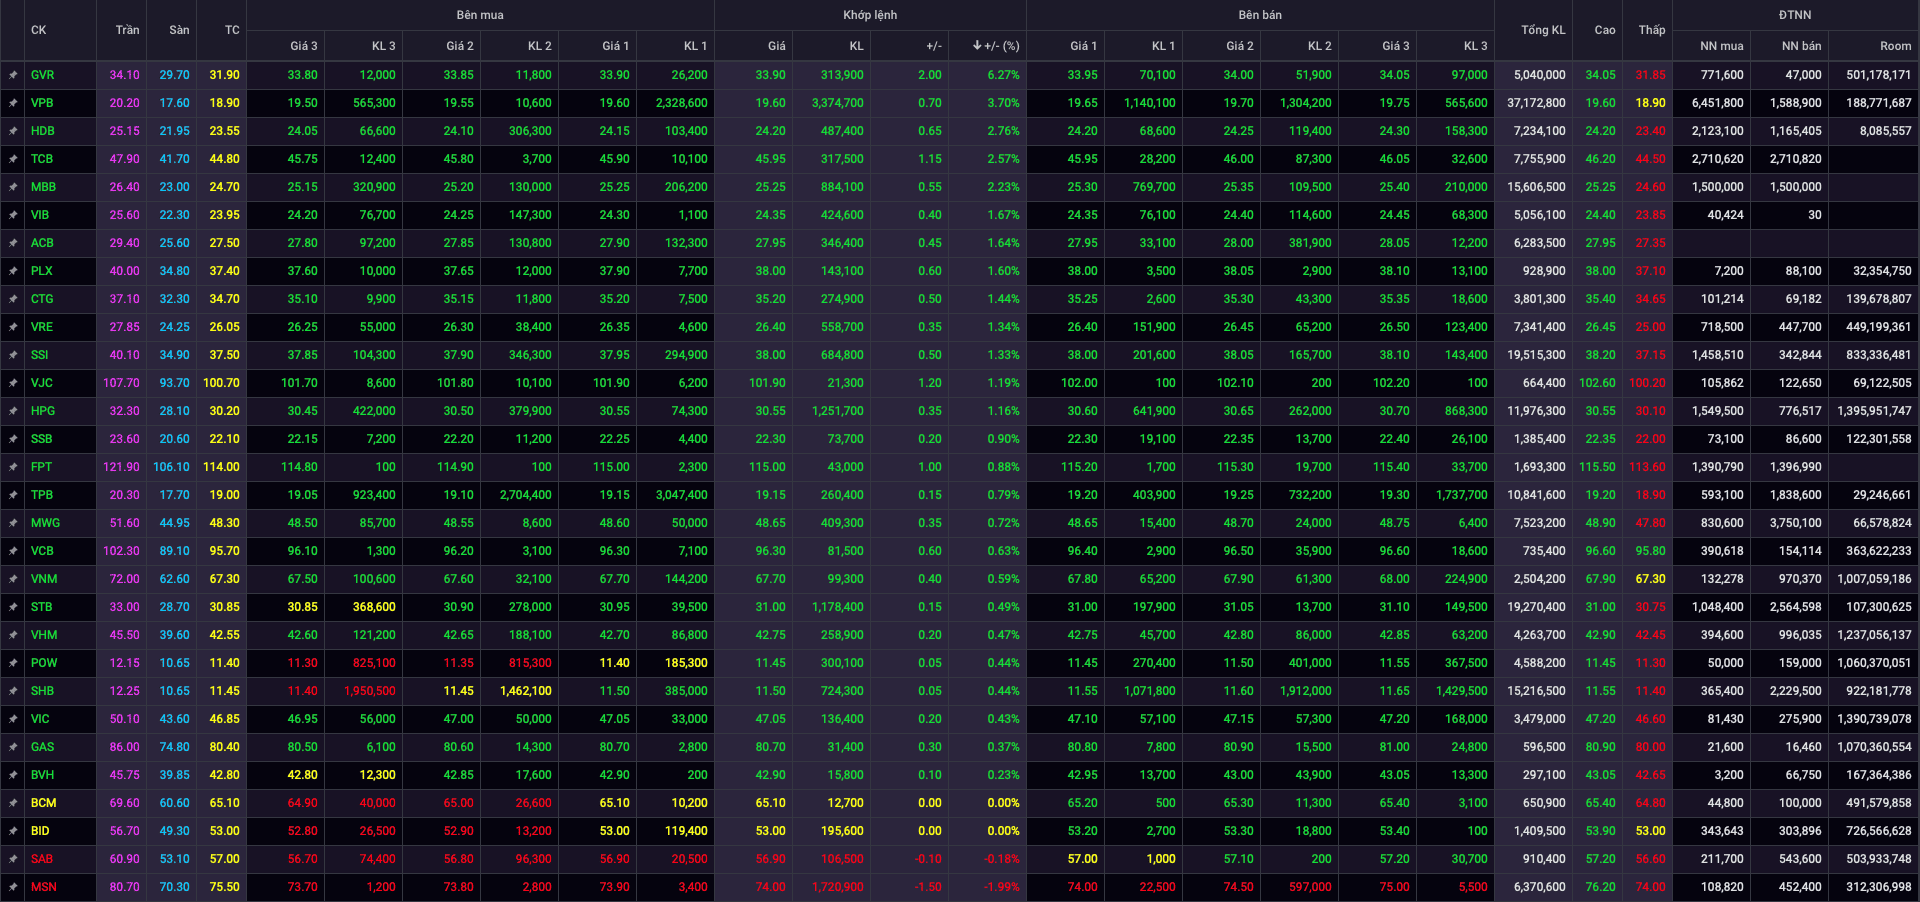This screenshot has width=1920, height=902.
Task: Pin the SSI row
Action: pyautogui.click(x=13, y=355)
